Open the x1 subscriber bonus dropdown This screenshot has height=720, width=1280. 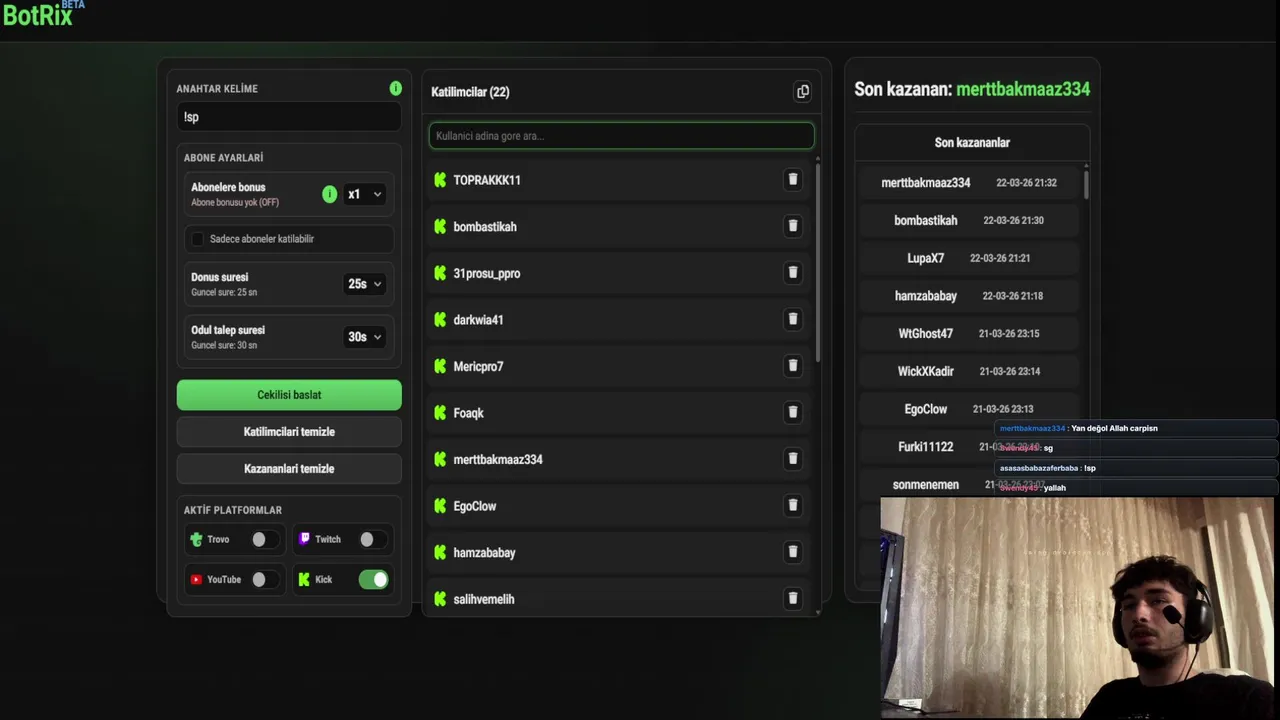[x=364, y=194]
